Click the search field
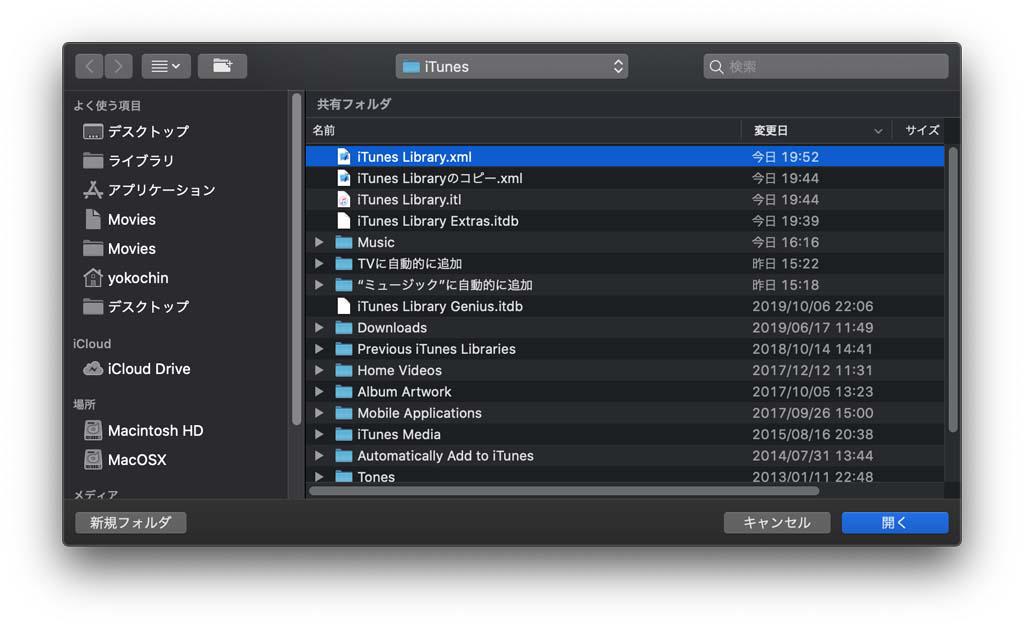 (x=825, y=67)
